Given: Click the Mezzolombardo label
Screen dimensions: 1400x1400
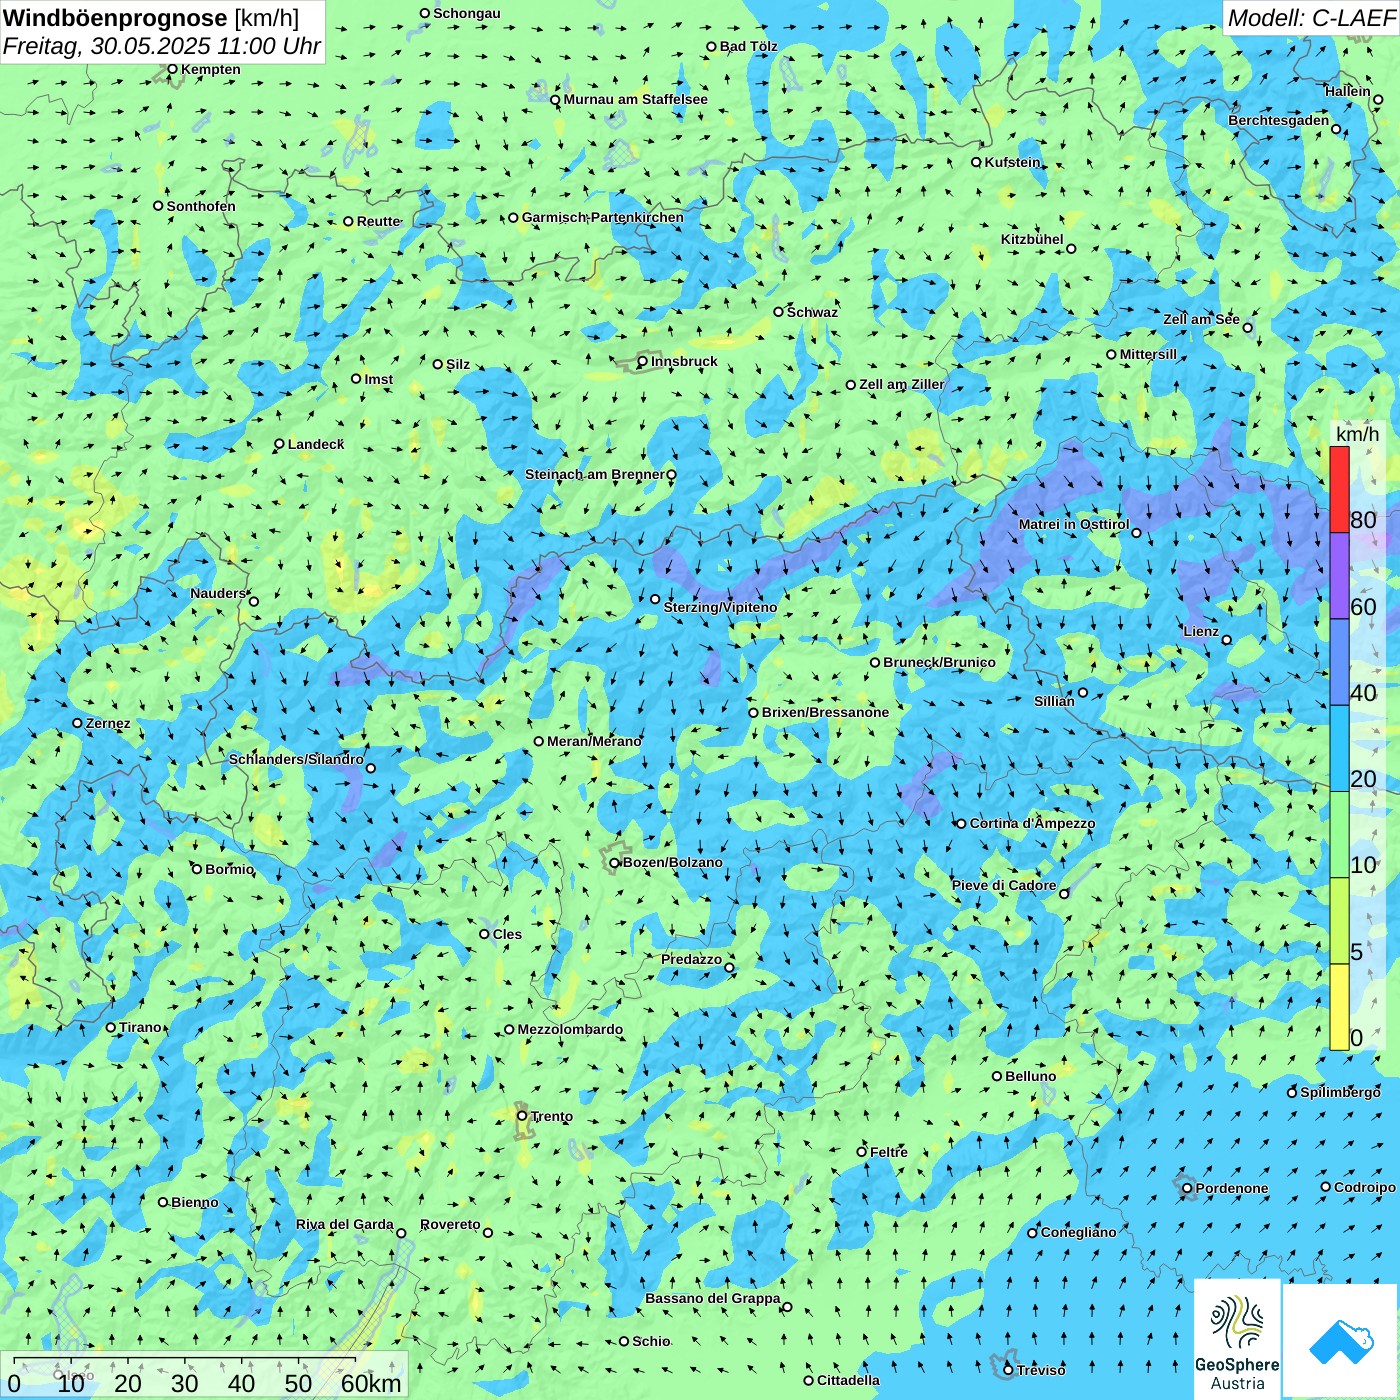Looking at the screenshot, I should 570,1029.
